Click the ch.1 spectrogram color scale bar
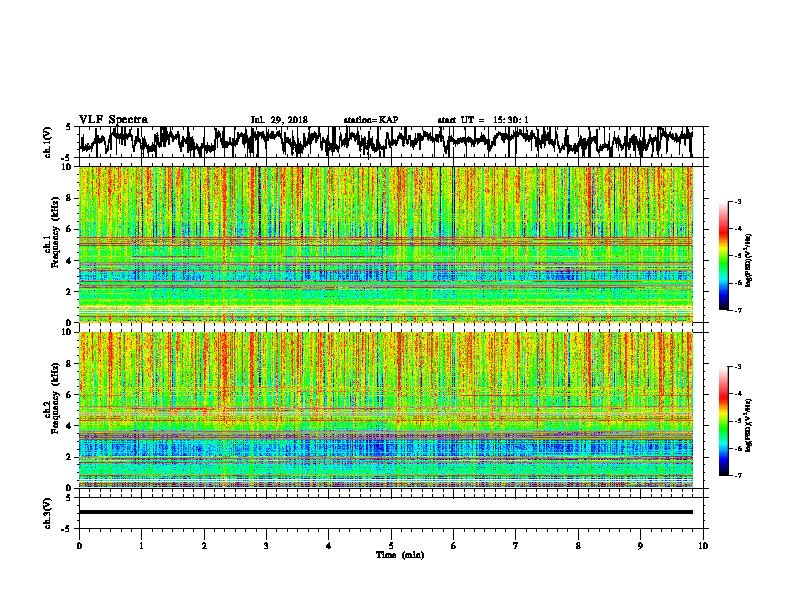This screenshot has height=612, width=792. (724, 256)
